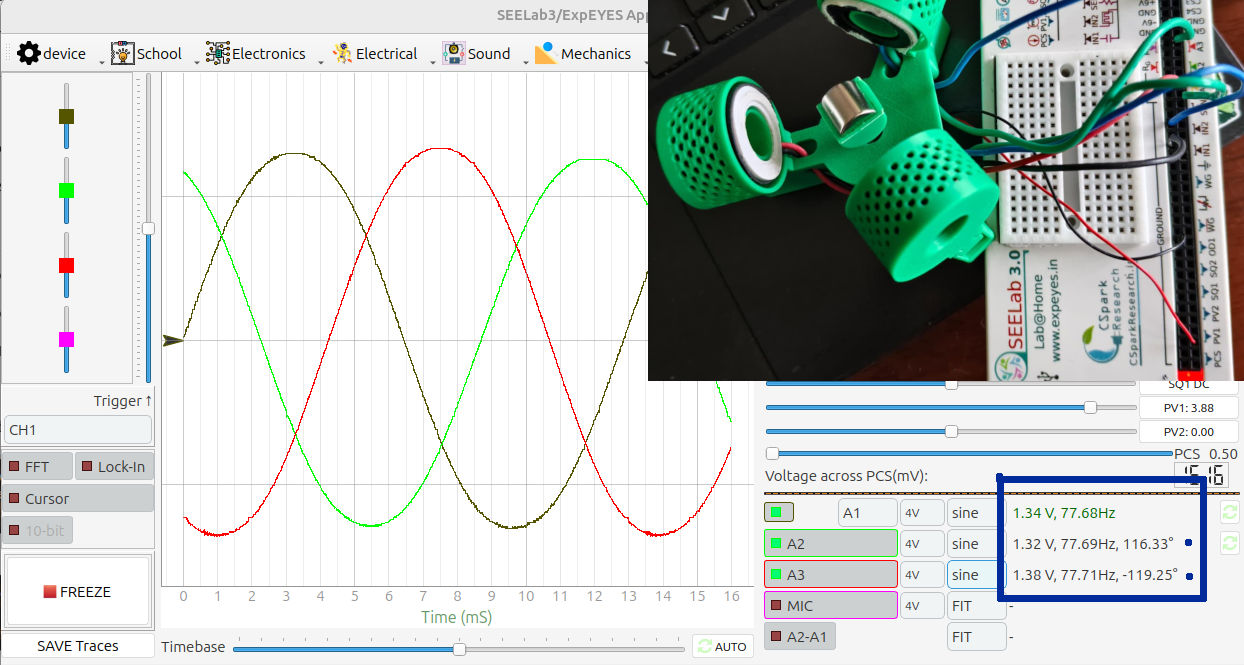Click the refresh icon in A2 row

[1229, 543]
